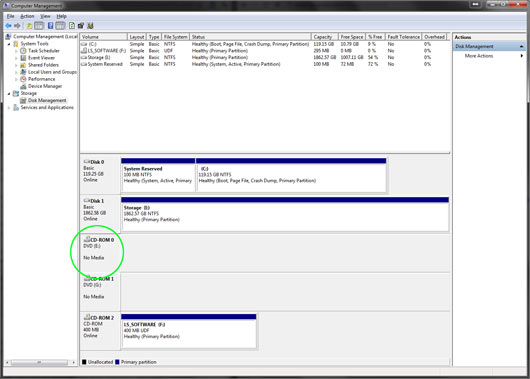
Task: Click the Device Manager icon
Action: pos(23,86)
